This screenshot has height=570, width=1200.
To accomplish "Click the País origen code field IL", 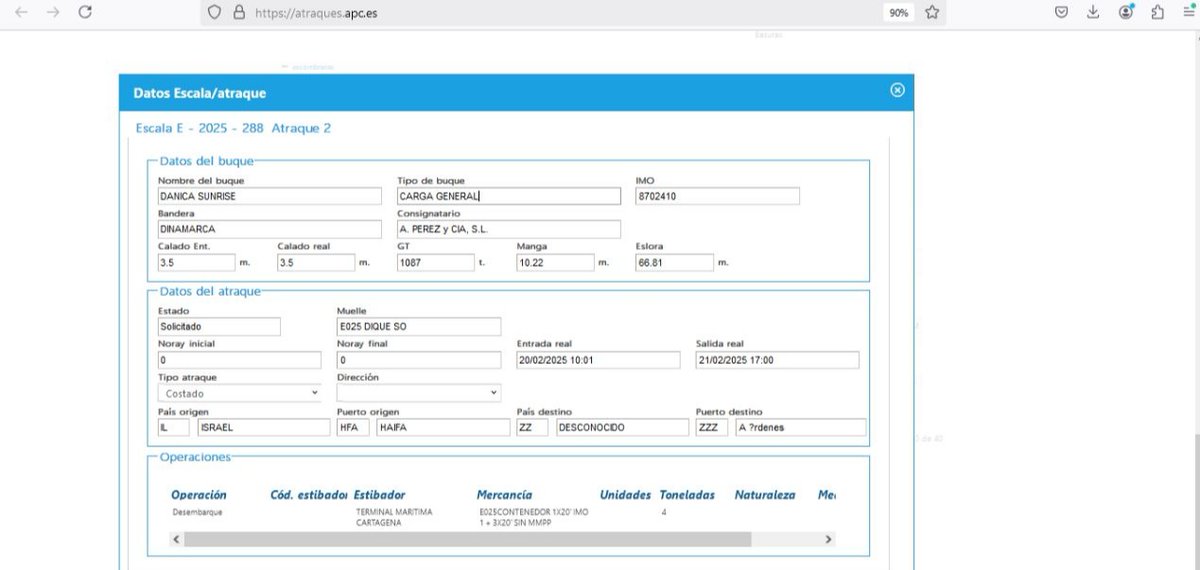I will click(x=173, y=427).
